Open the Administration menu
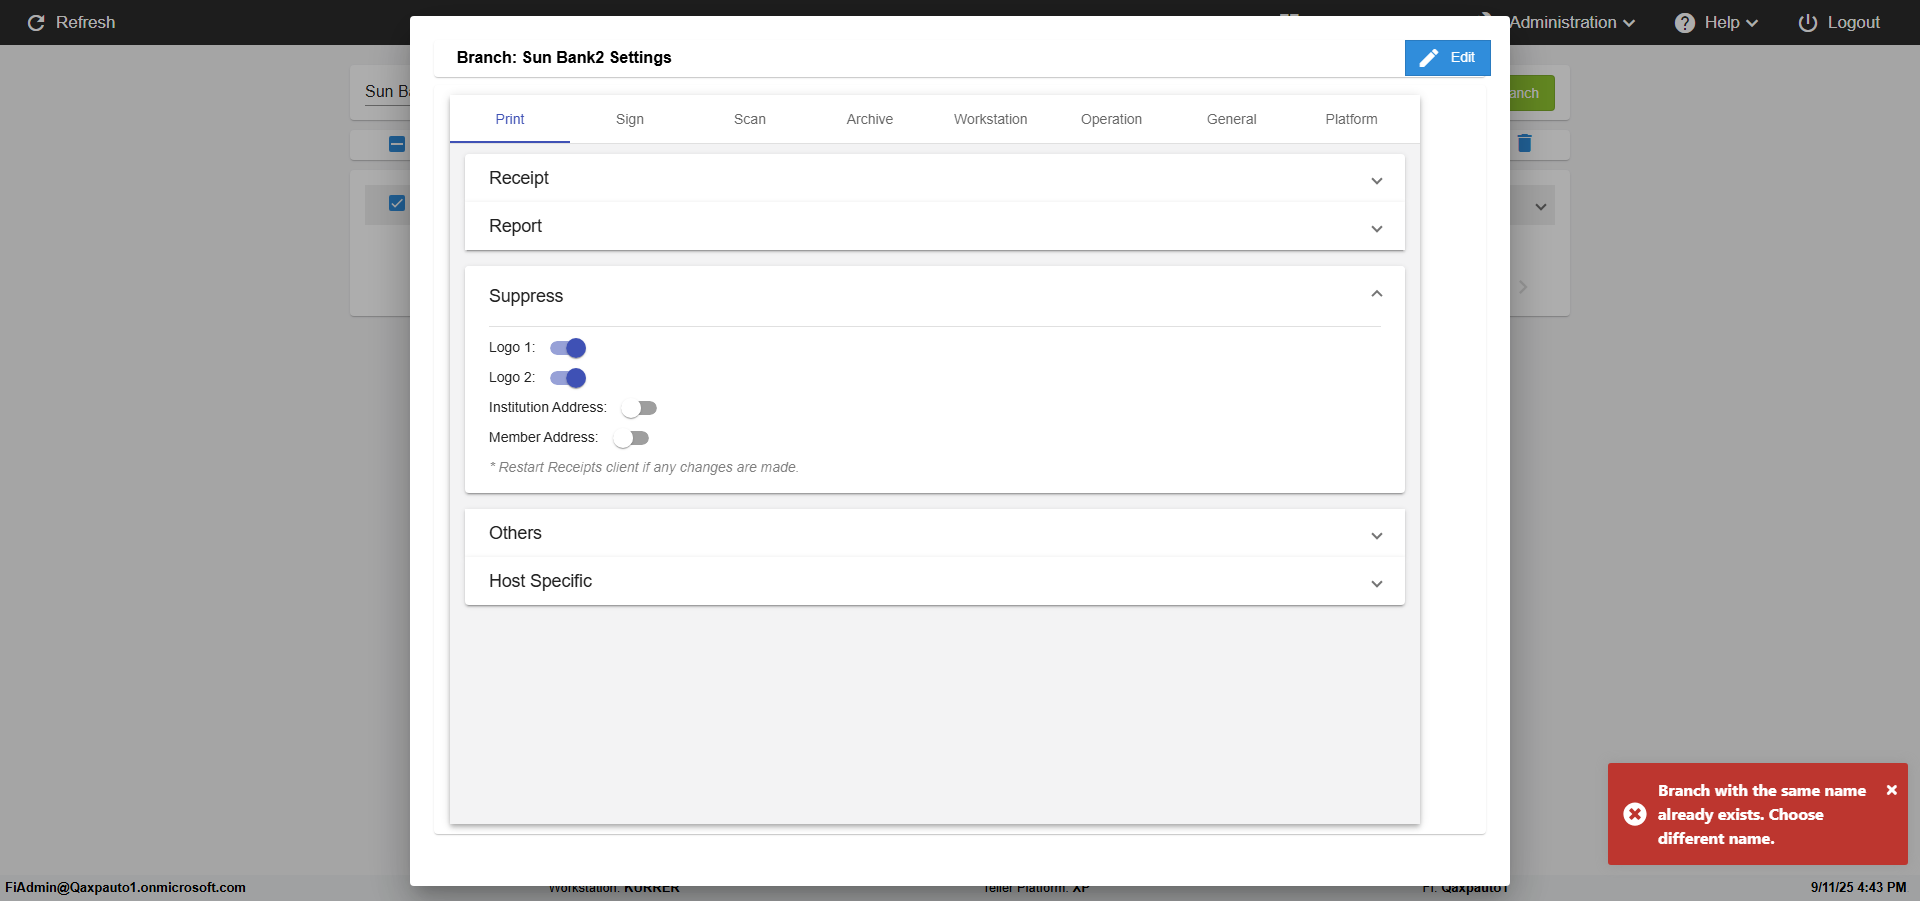Image resolution: width=1920 pixels, height=901 pixels. [1571, 23]
